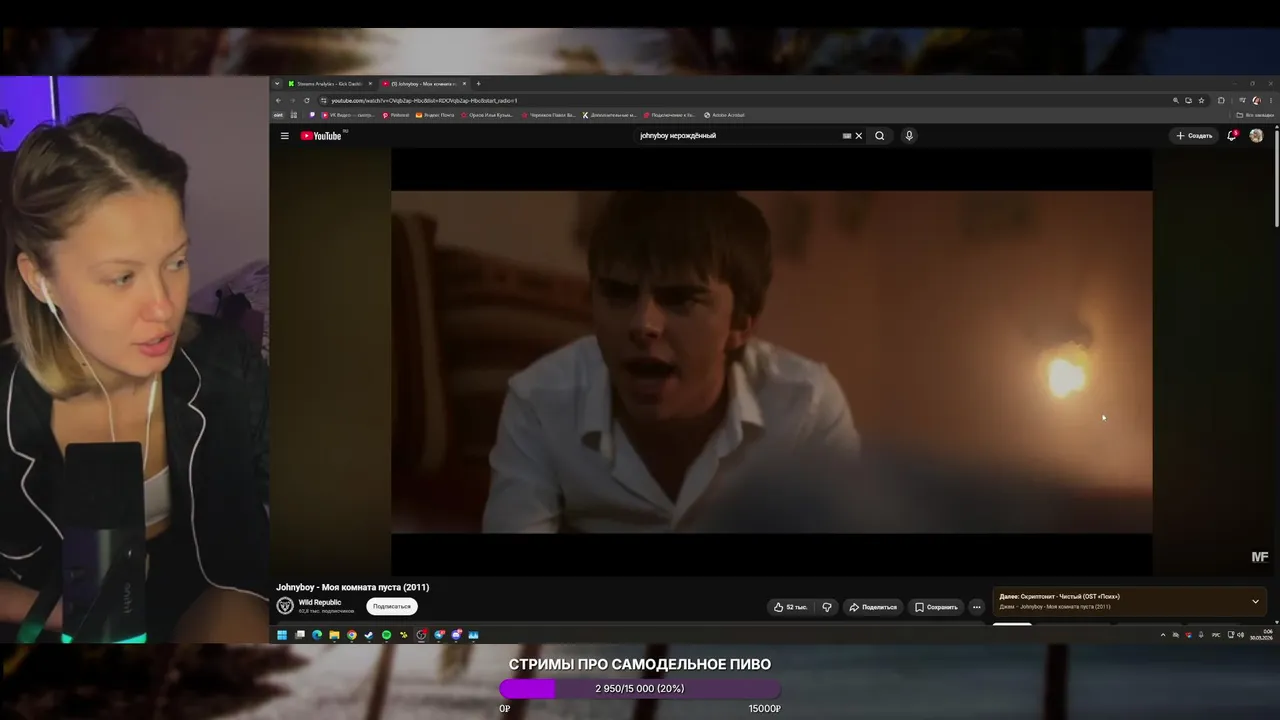The width and height of the screenshot is (1280, 720).
Task: Click the purple donation goal progress bar
Action: click(x=640, y=689)
